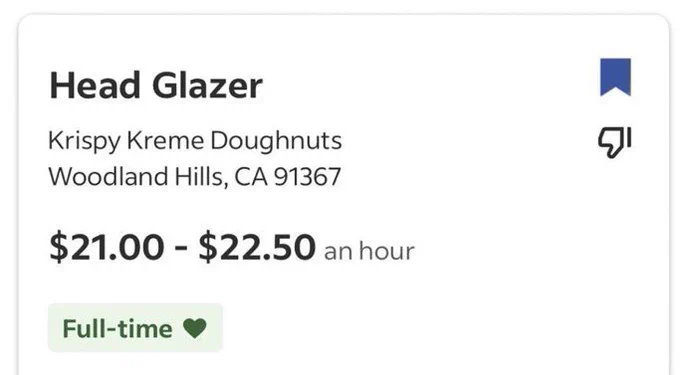Click the green heart in the Full-time badge

point(195,328)
